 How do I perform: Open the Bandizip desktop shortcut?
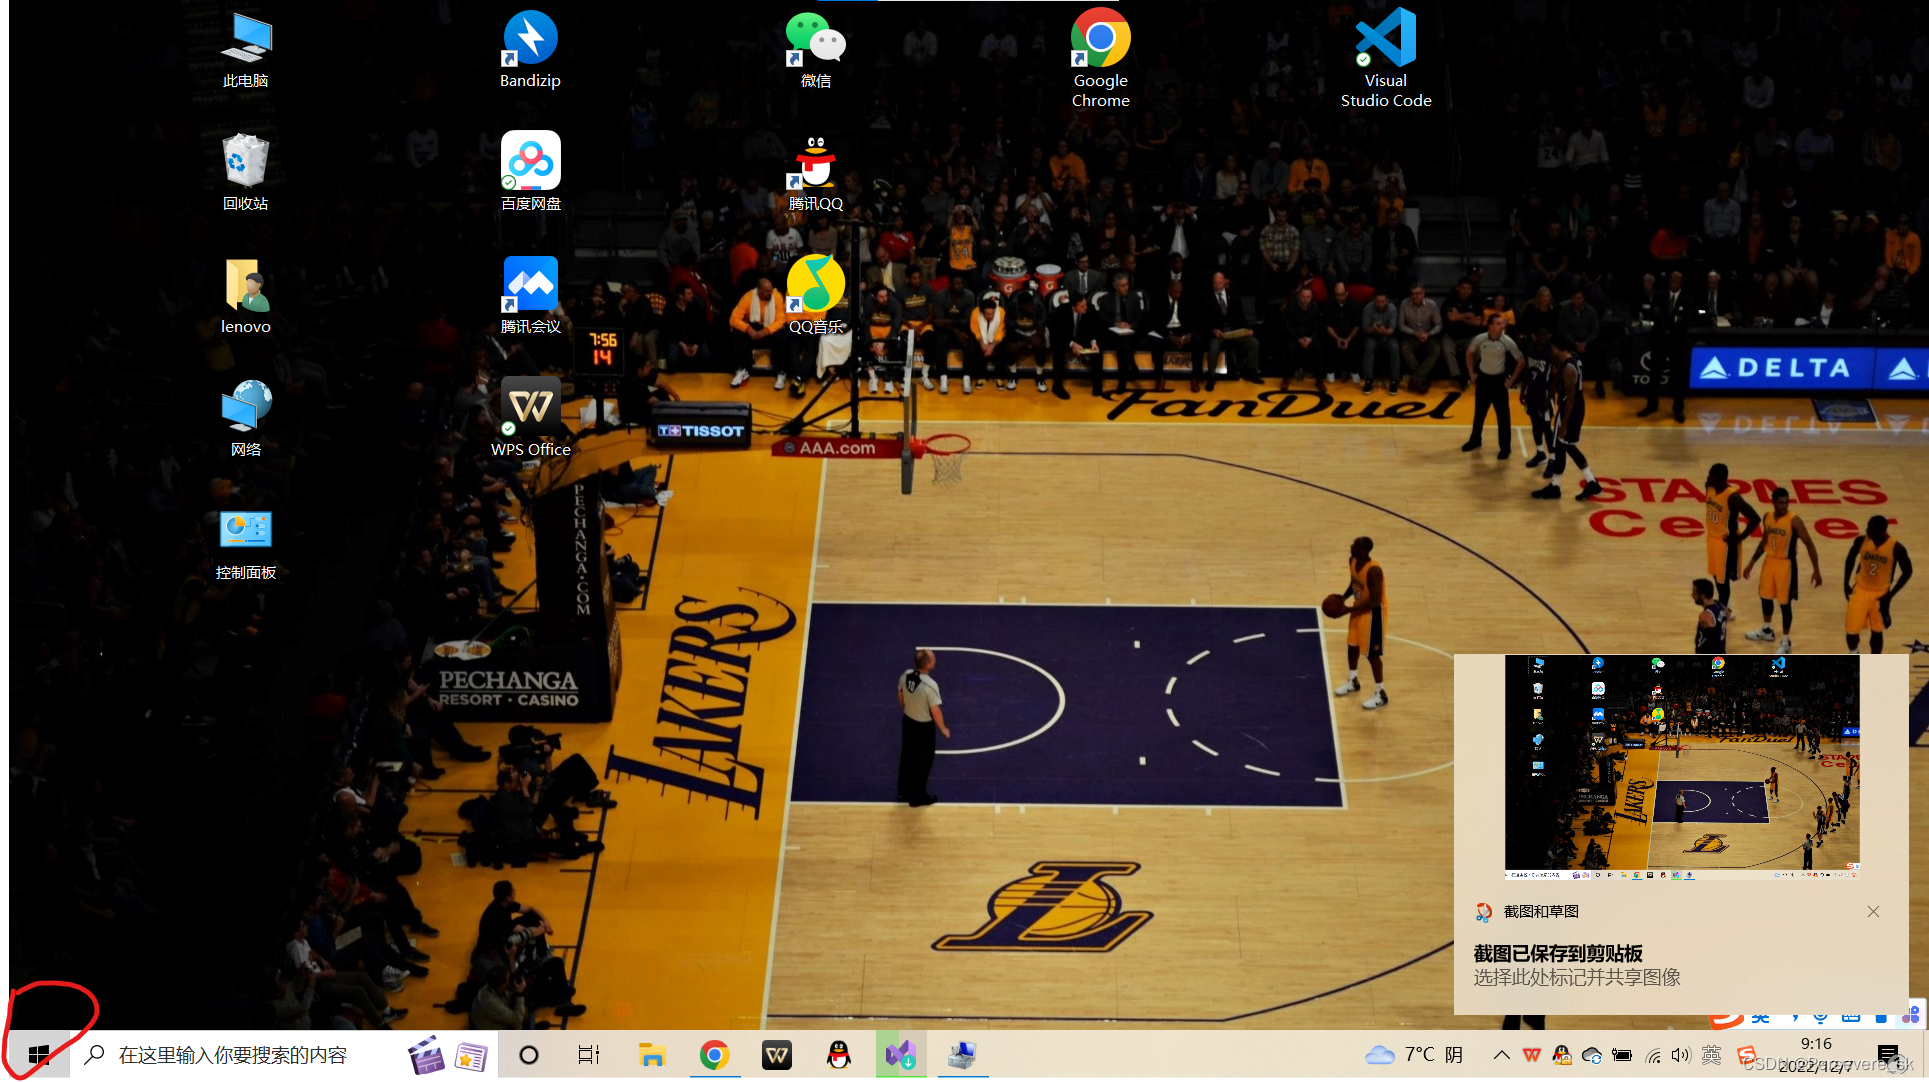[x=530, y=40]
